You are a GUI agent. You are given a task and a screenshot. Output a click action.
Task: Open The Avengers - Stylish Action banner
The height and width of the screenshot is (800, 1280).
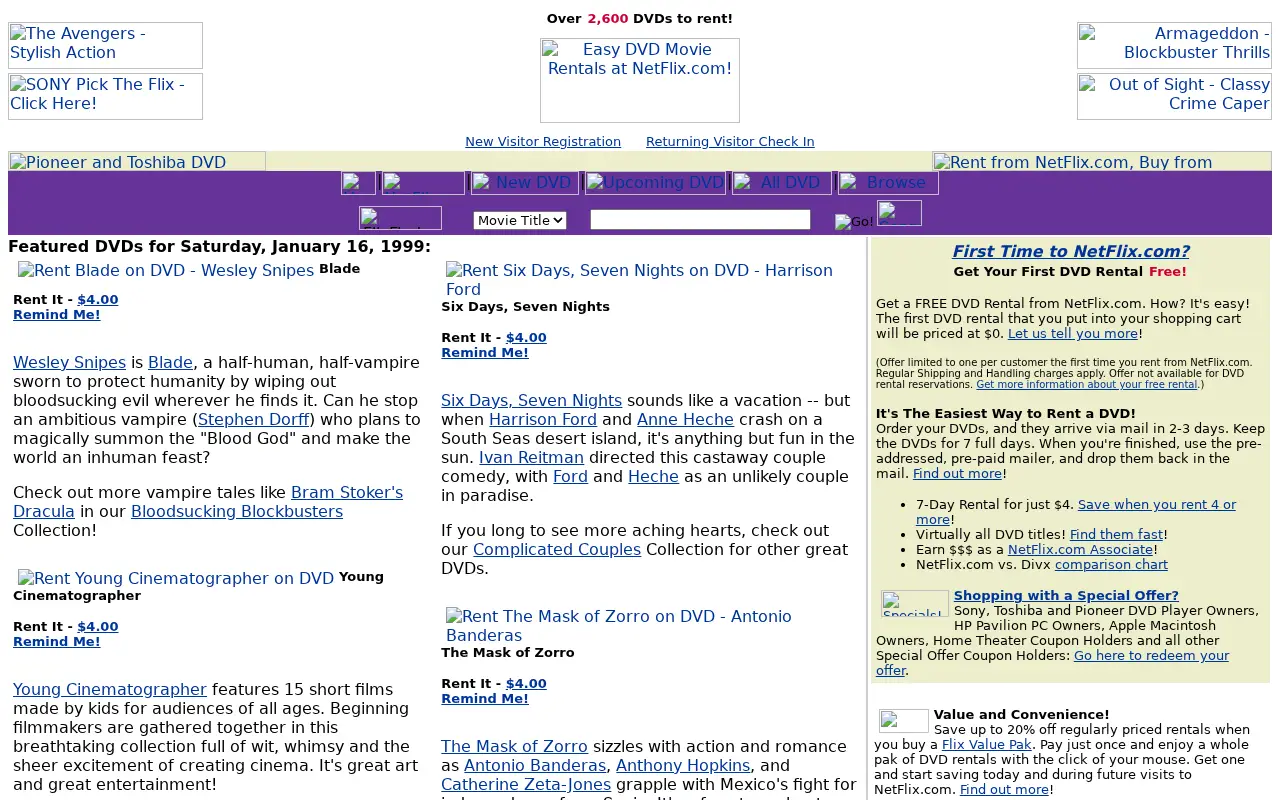(x=105, y=45)
